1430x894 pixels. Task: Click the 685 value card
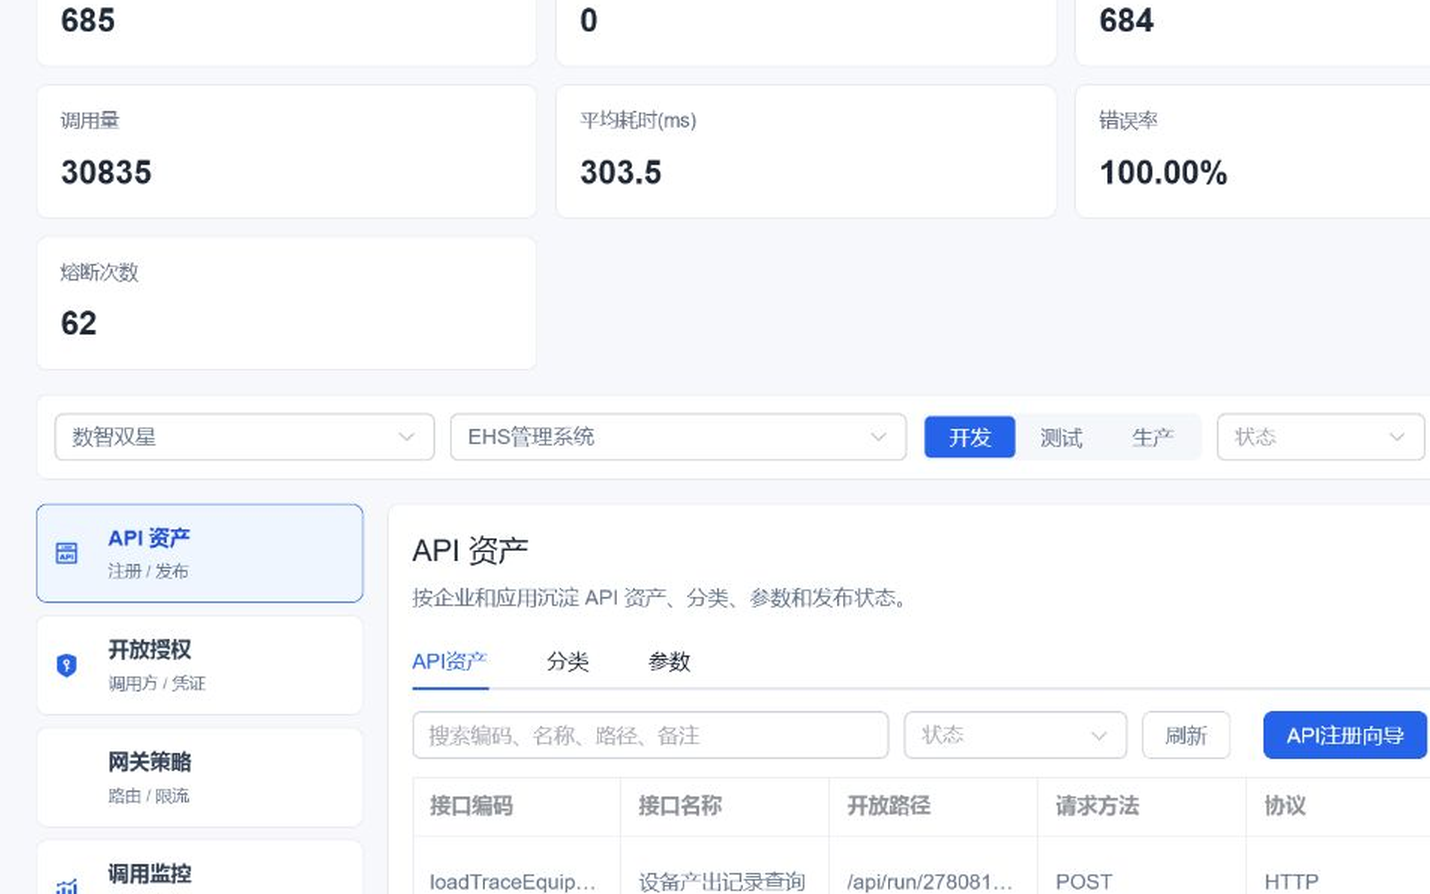coord(286,32)
